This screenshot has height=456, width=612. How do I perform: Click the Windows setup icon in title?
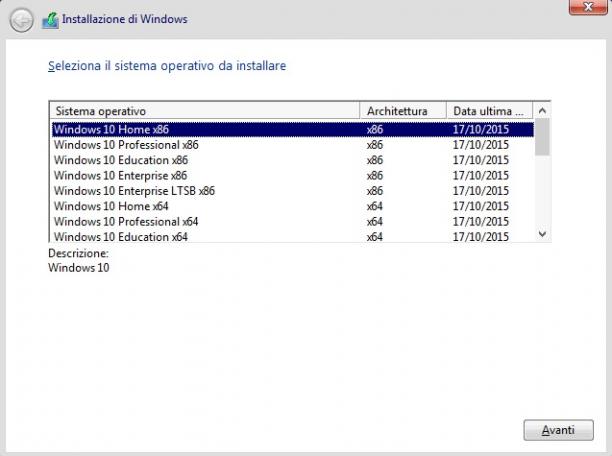50,20
